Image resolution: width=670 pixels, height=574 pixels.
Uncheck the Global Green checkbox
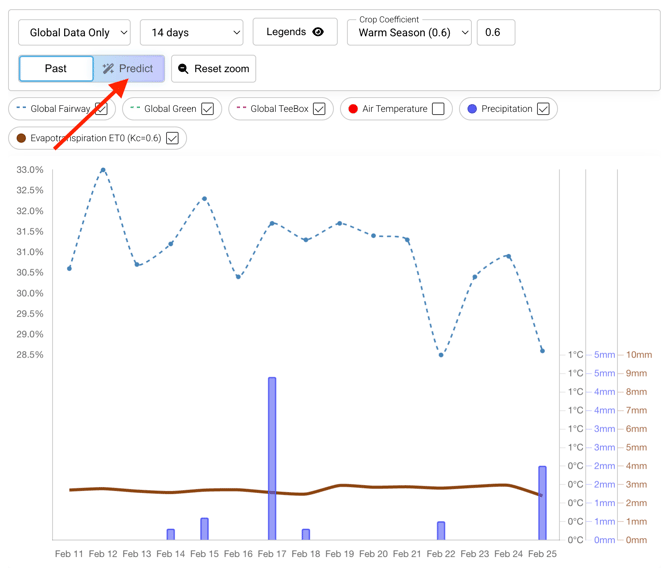coord(208,109)
